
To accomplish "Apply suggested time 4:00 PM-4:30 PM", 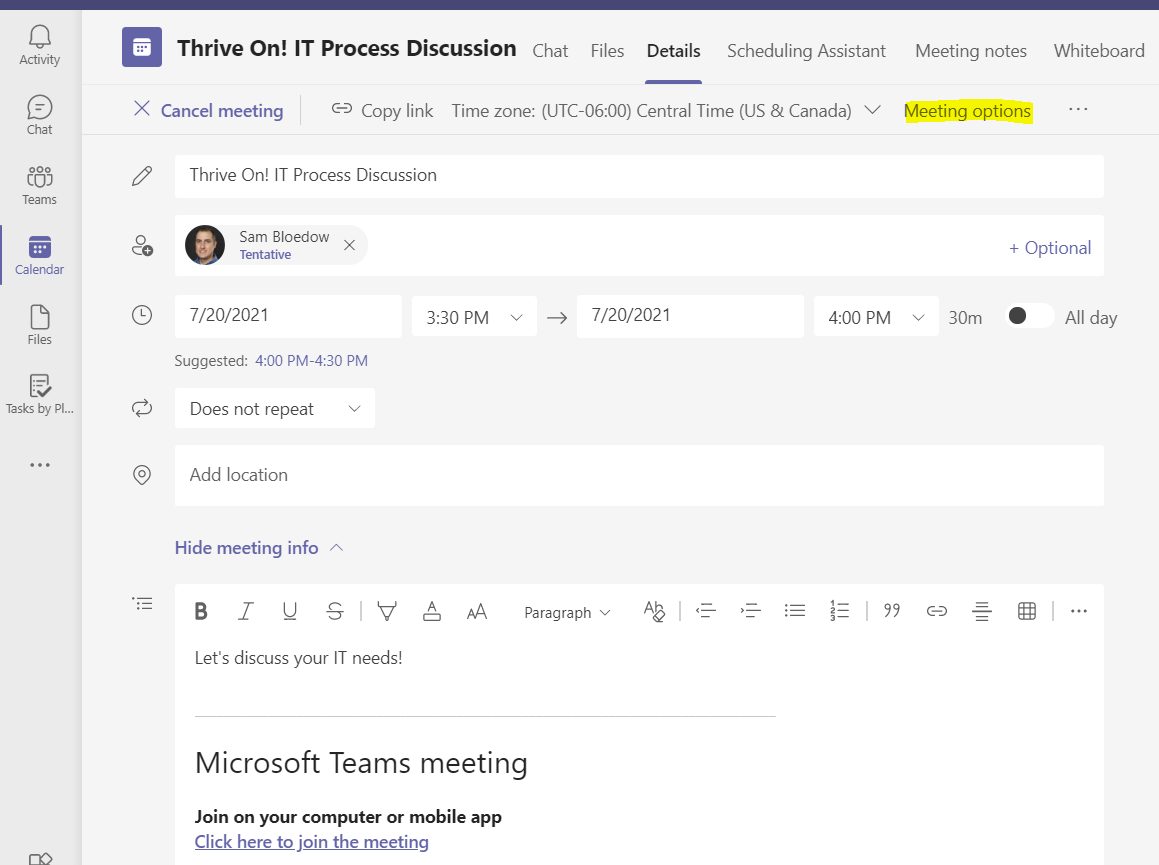I will 311,361.
